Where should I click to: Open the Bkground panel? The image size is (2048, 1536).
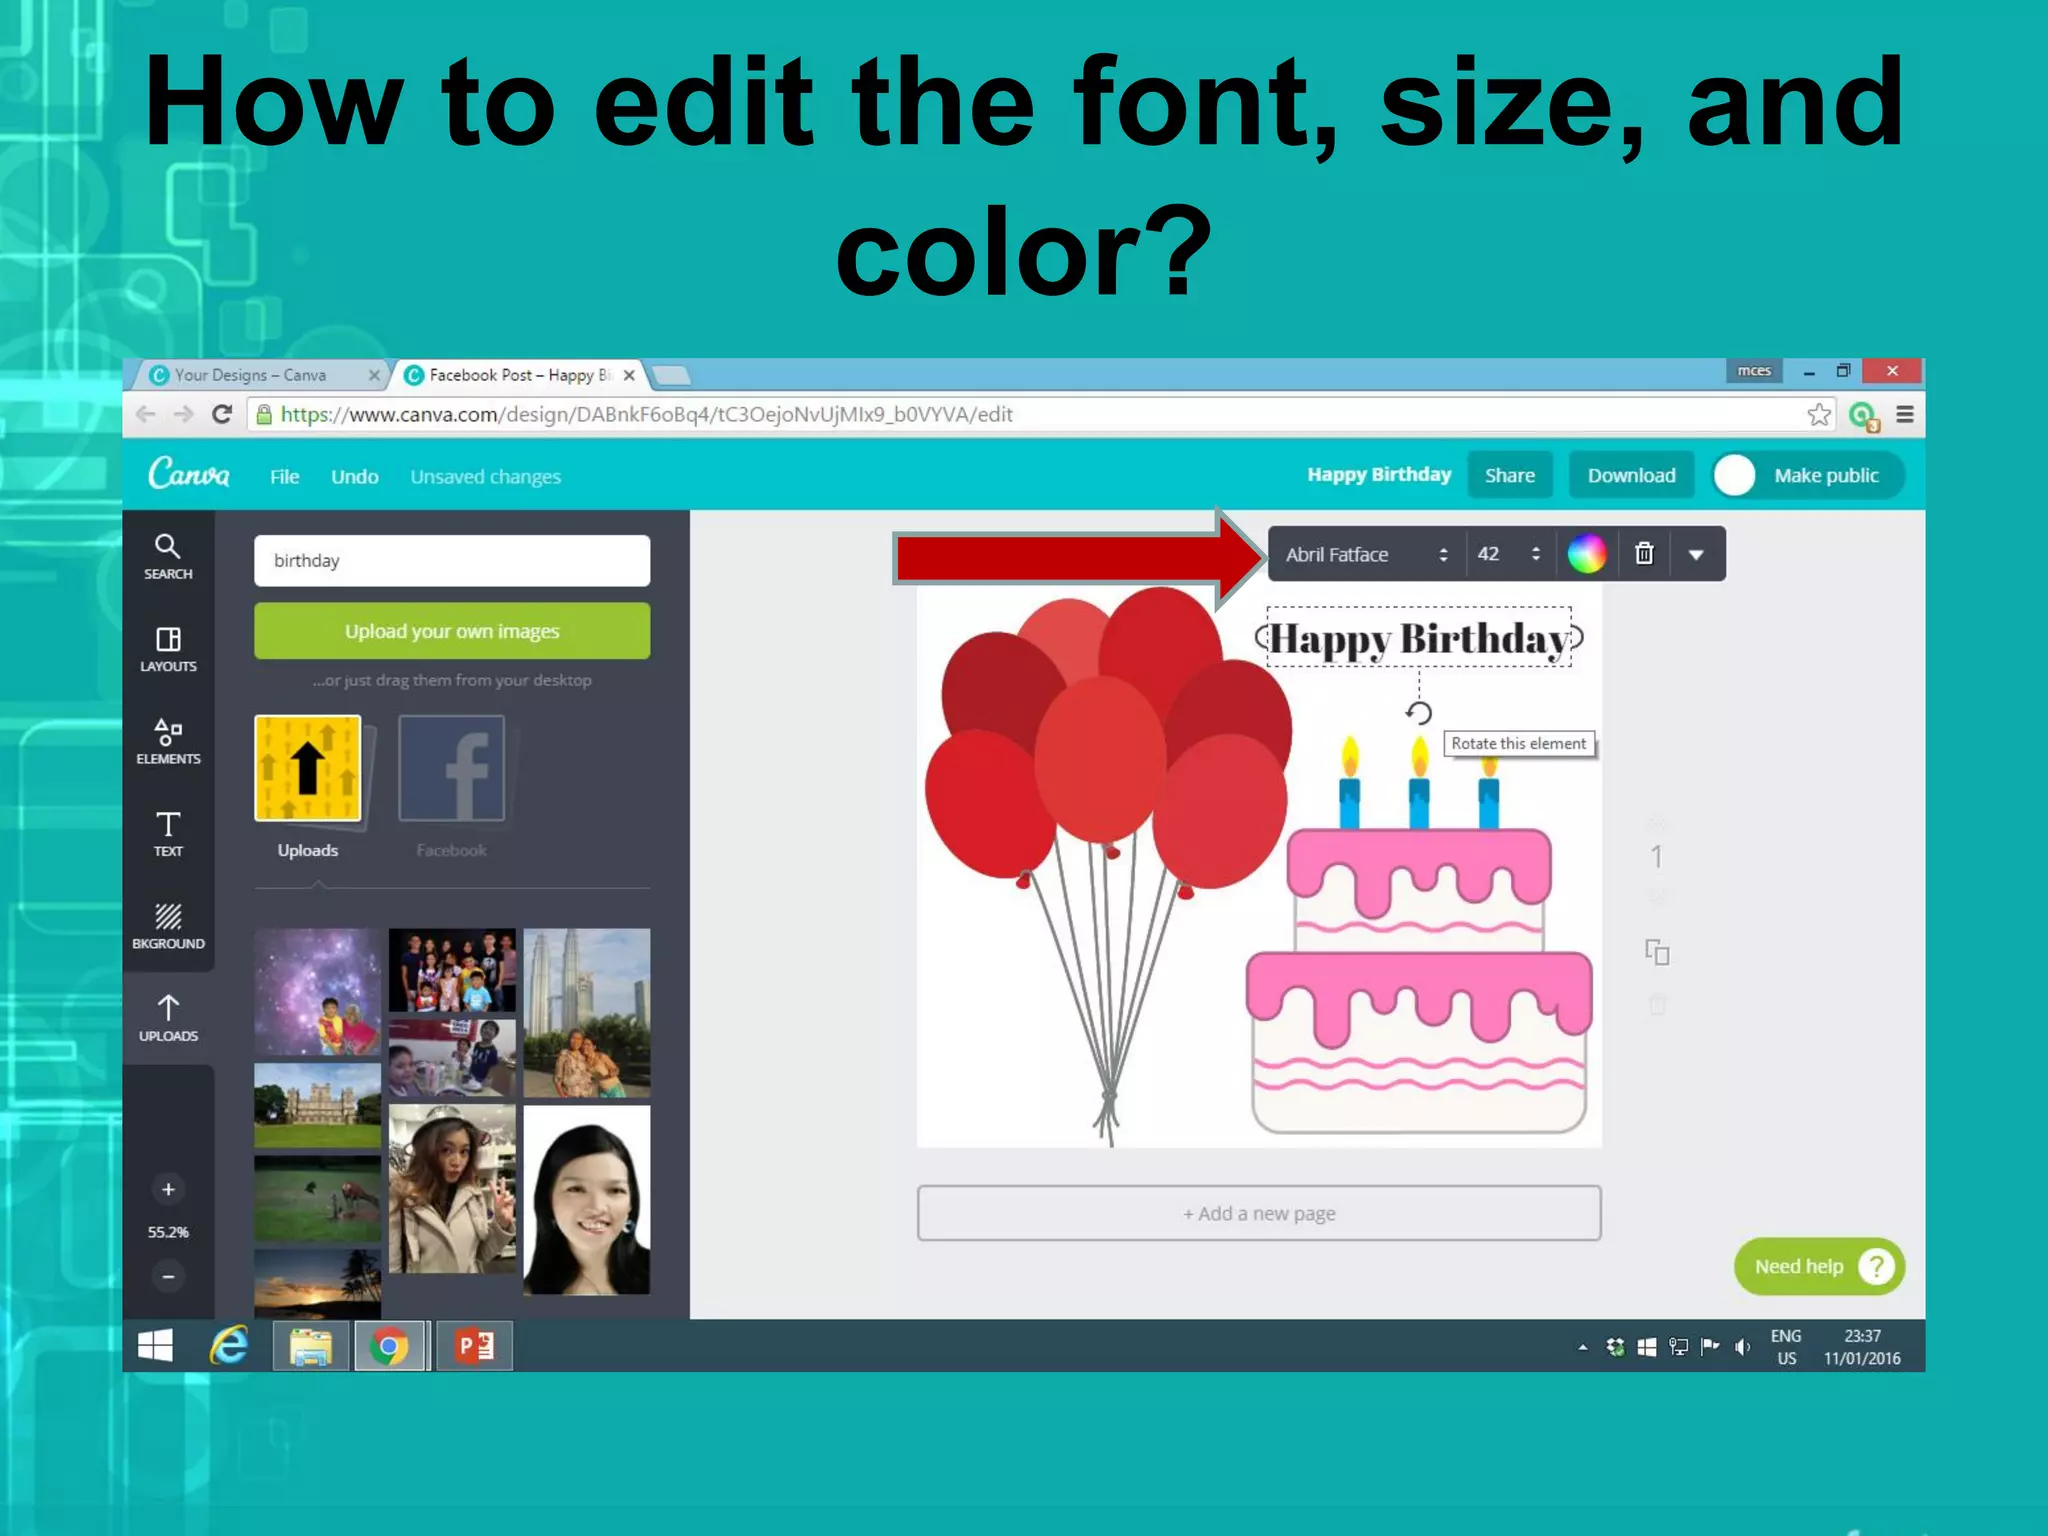pyautogui.click(x=168, y=926)
